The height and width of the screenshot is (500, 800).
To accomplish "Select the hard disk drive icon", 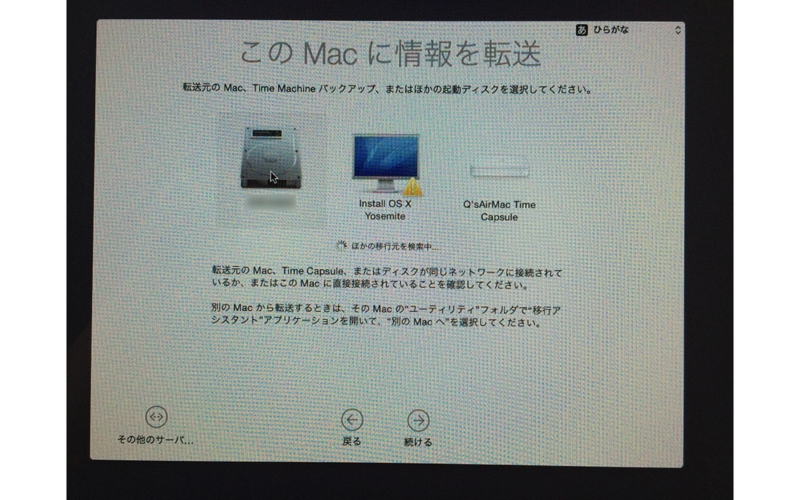I will (270, 158).
